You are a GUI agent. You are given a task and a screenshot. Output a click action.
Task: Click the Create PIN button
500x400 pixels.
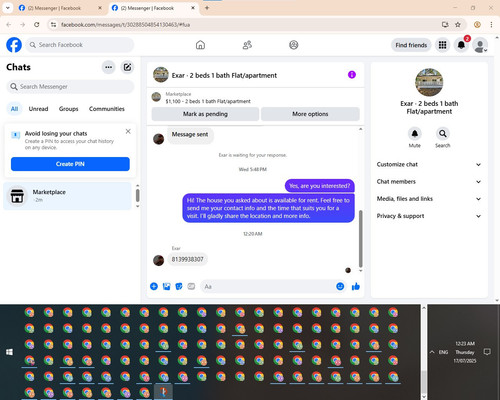(70, 164)
